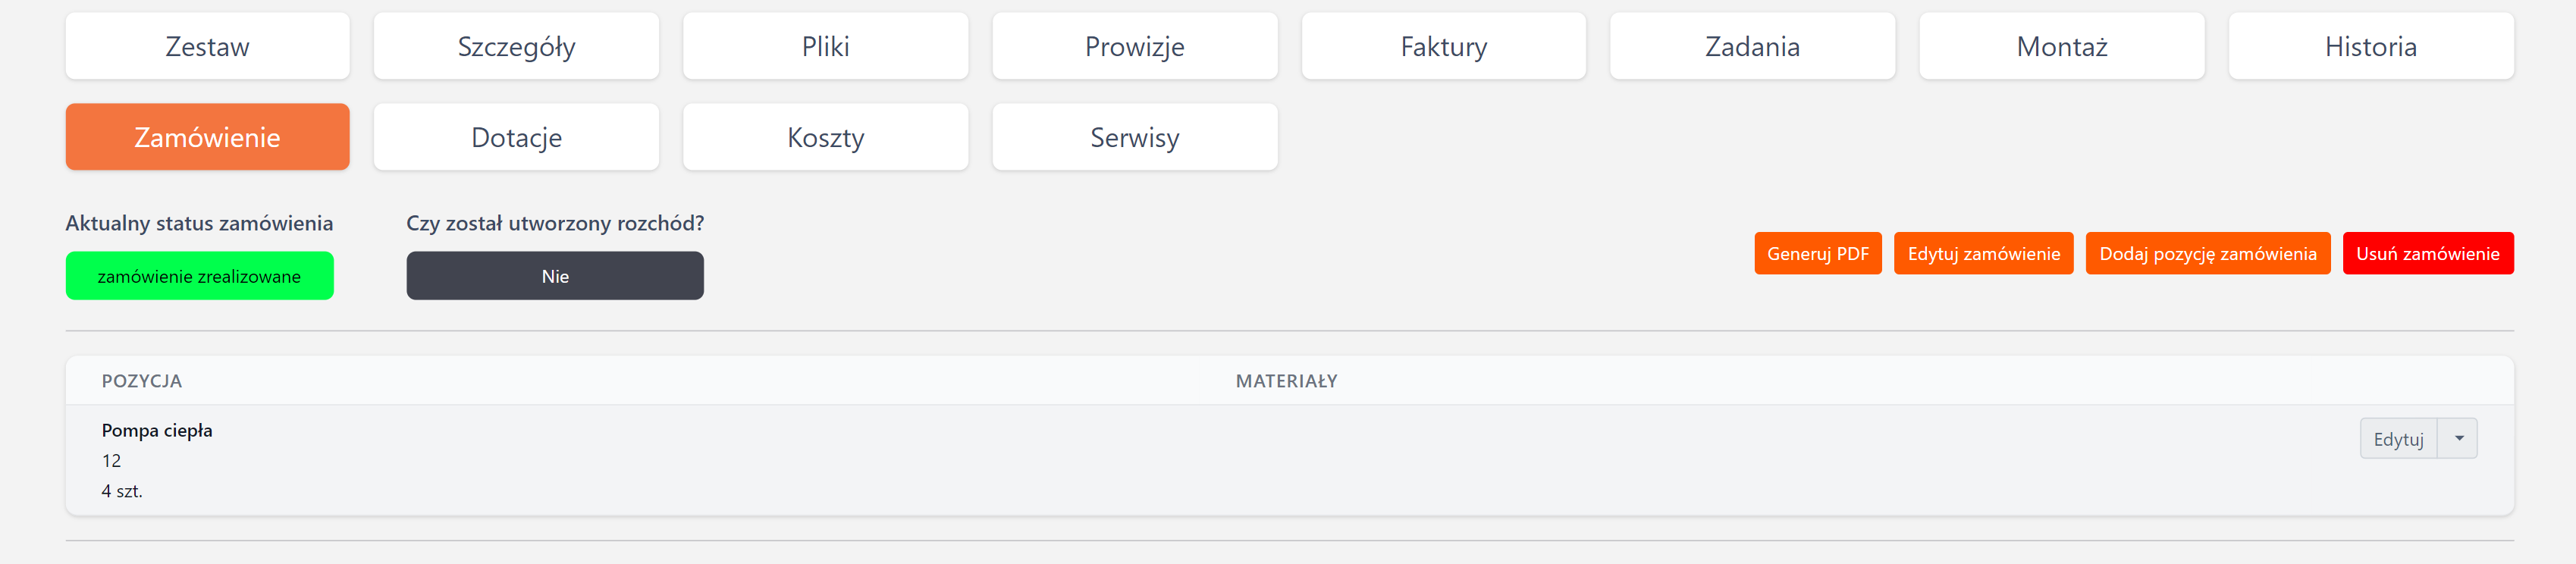
Task: Click the Generuj PDF button
Action: point(1817,254)
